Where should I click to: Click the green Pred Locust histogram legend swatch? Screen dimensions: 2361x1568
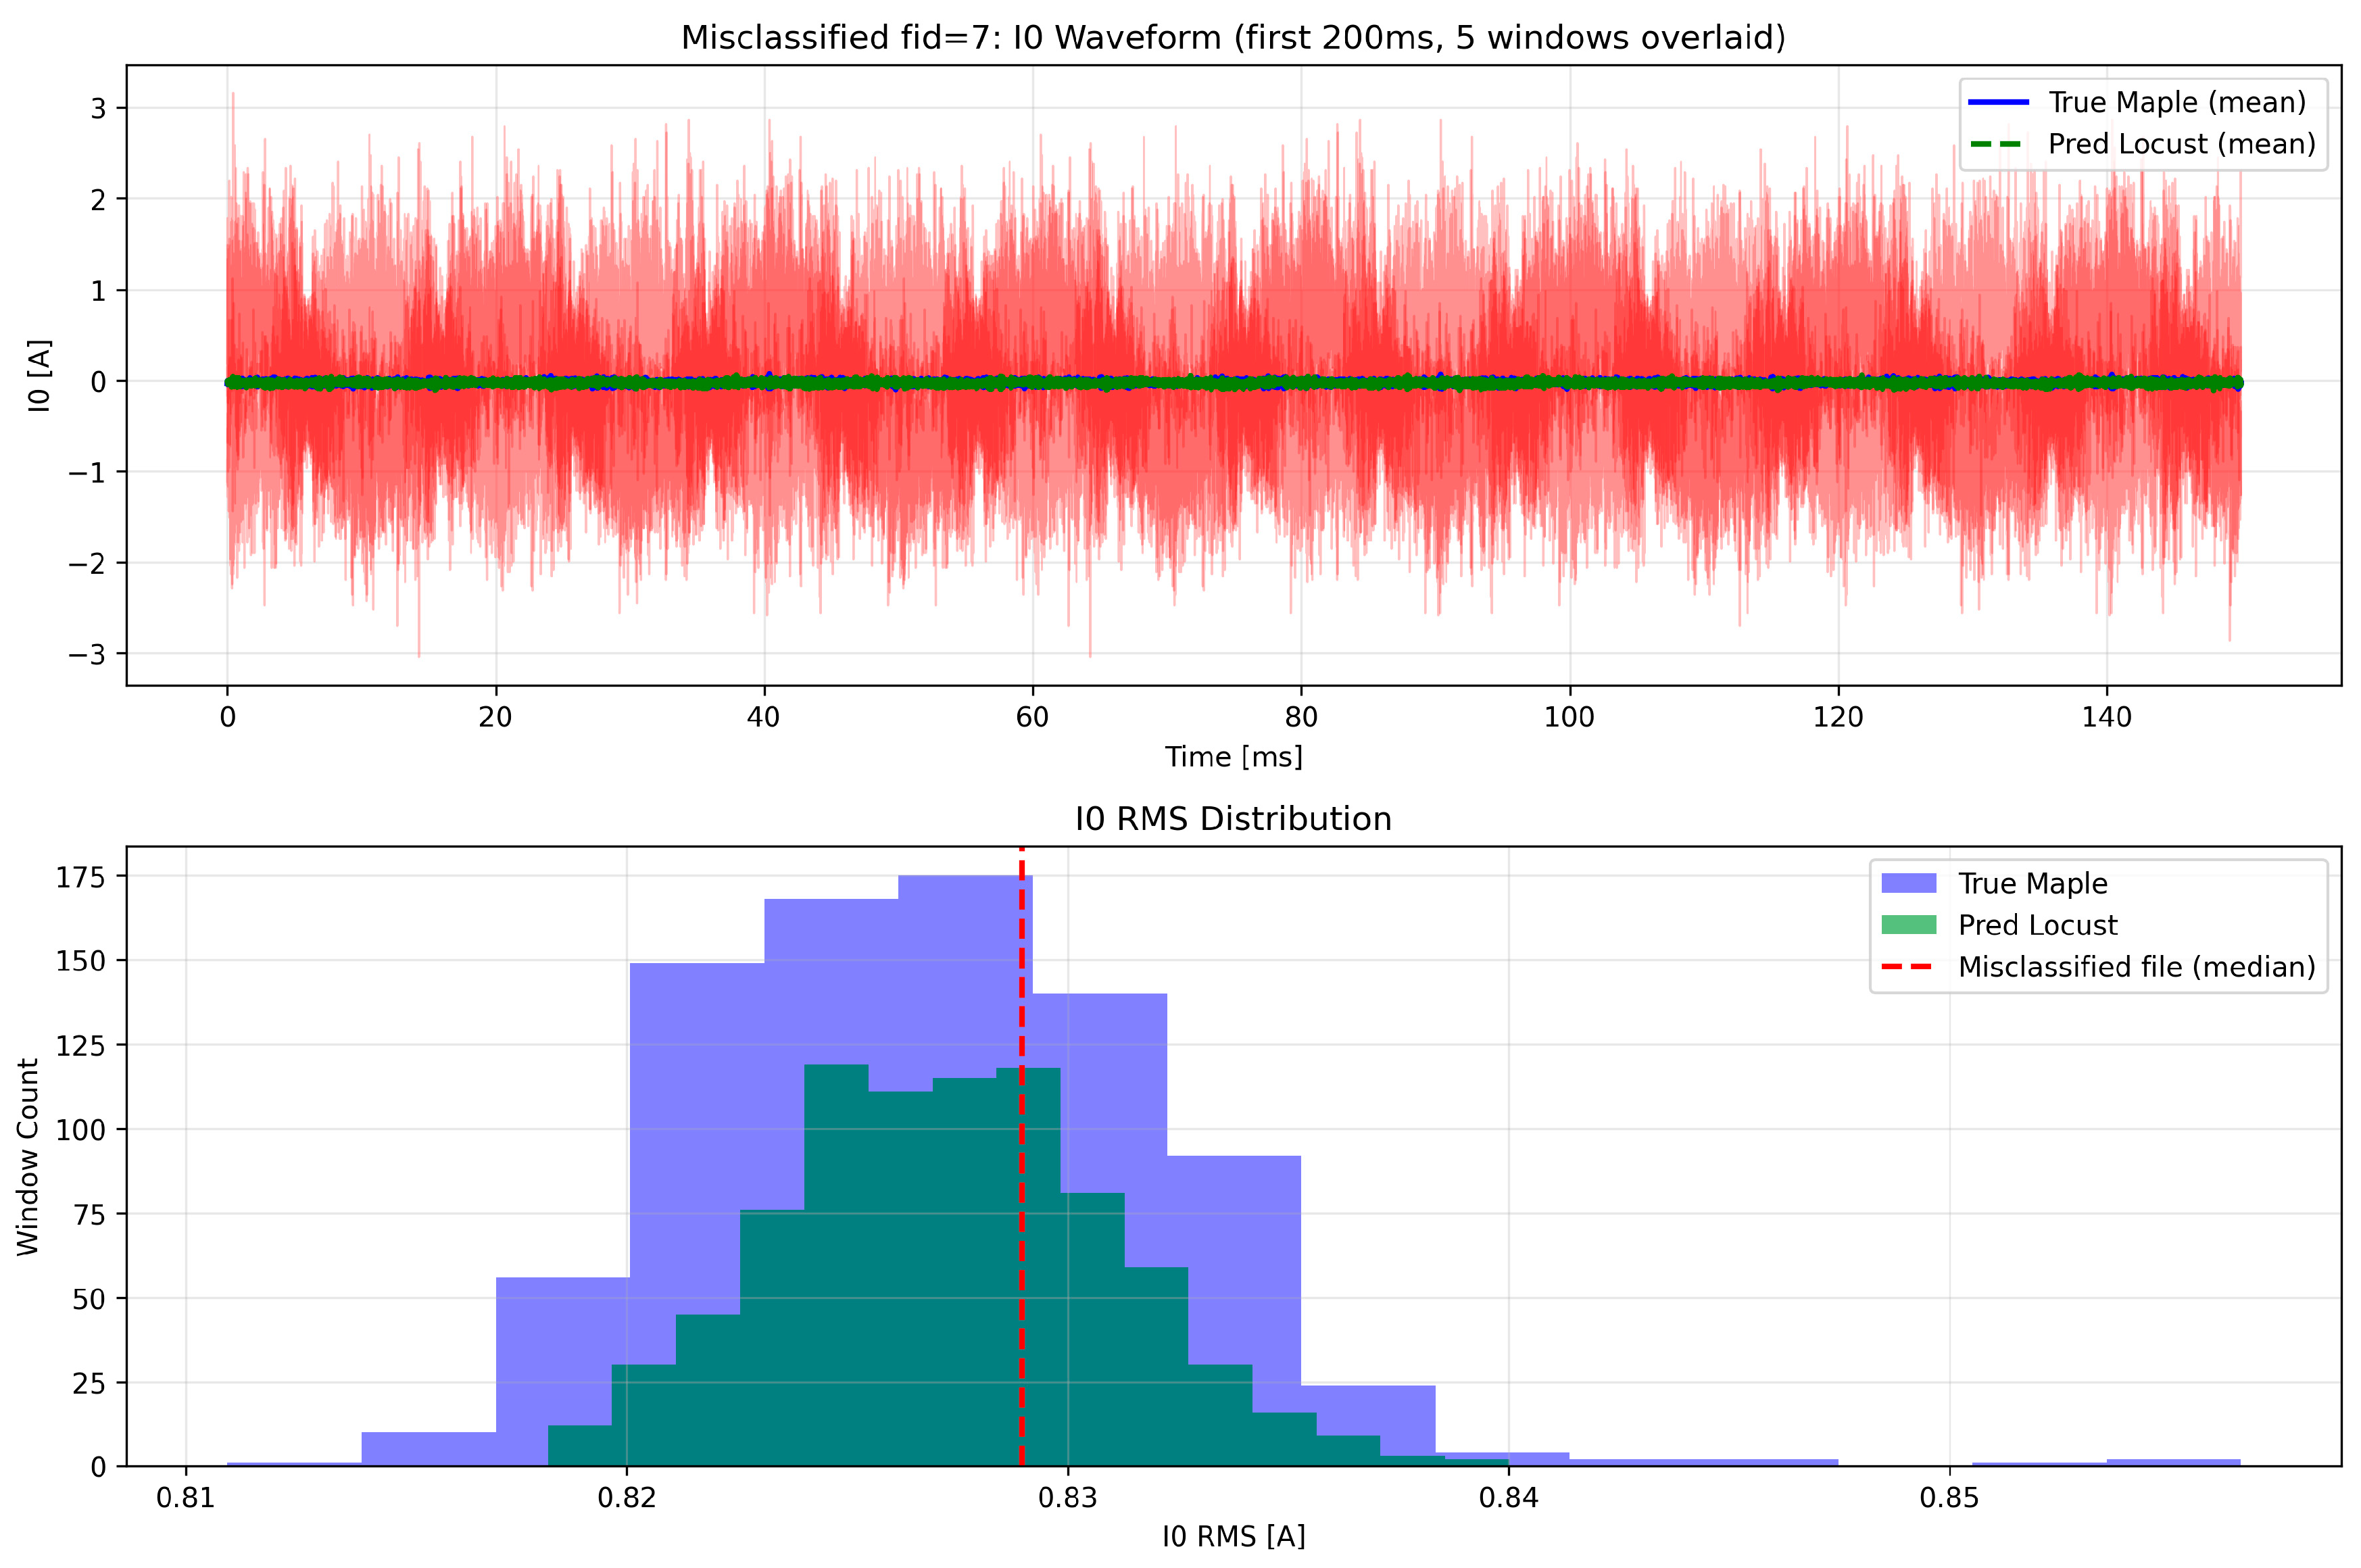(1908, 925)
